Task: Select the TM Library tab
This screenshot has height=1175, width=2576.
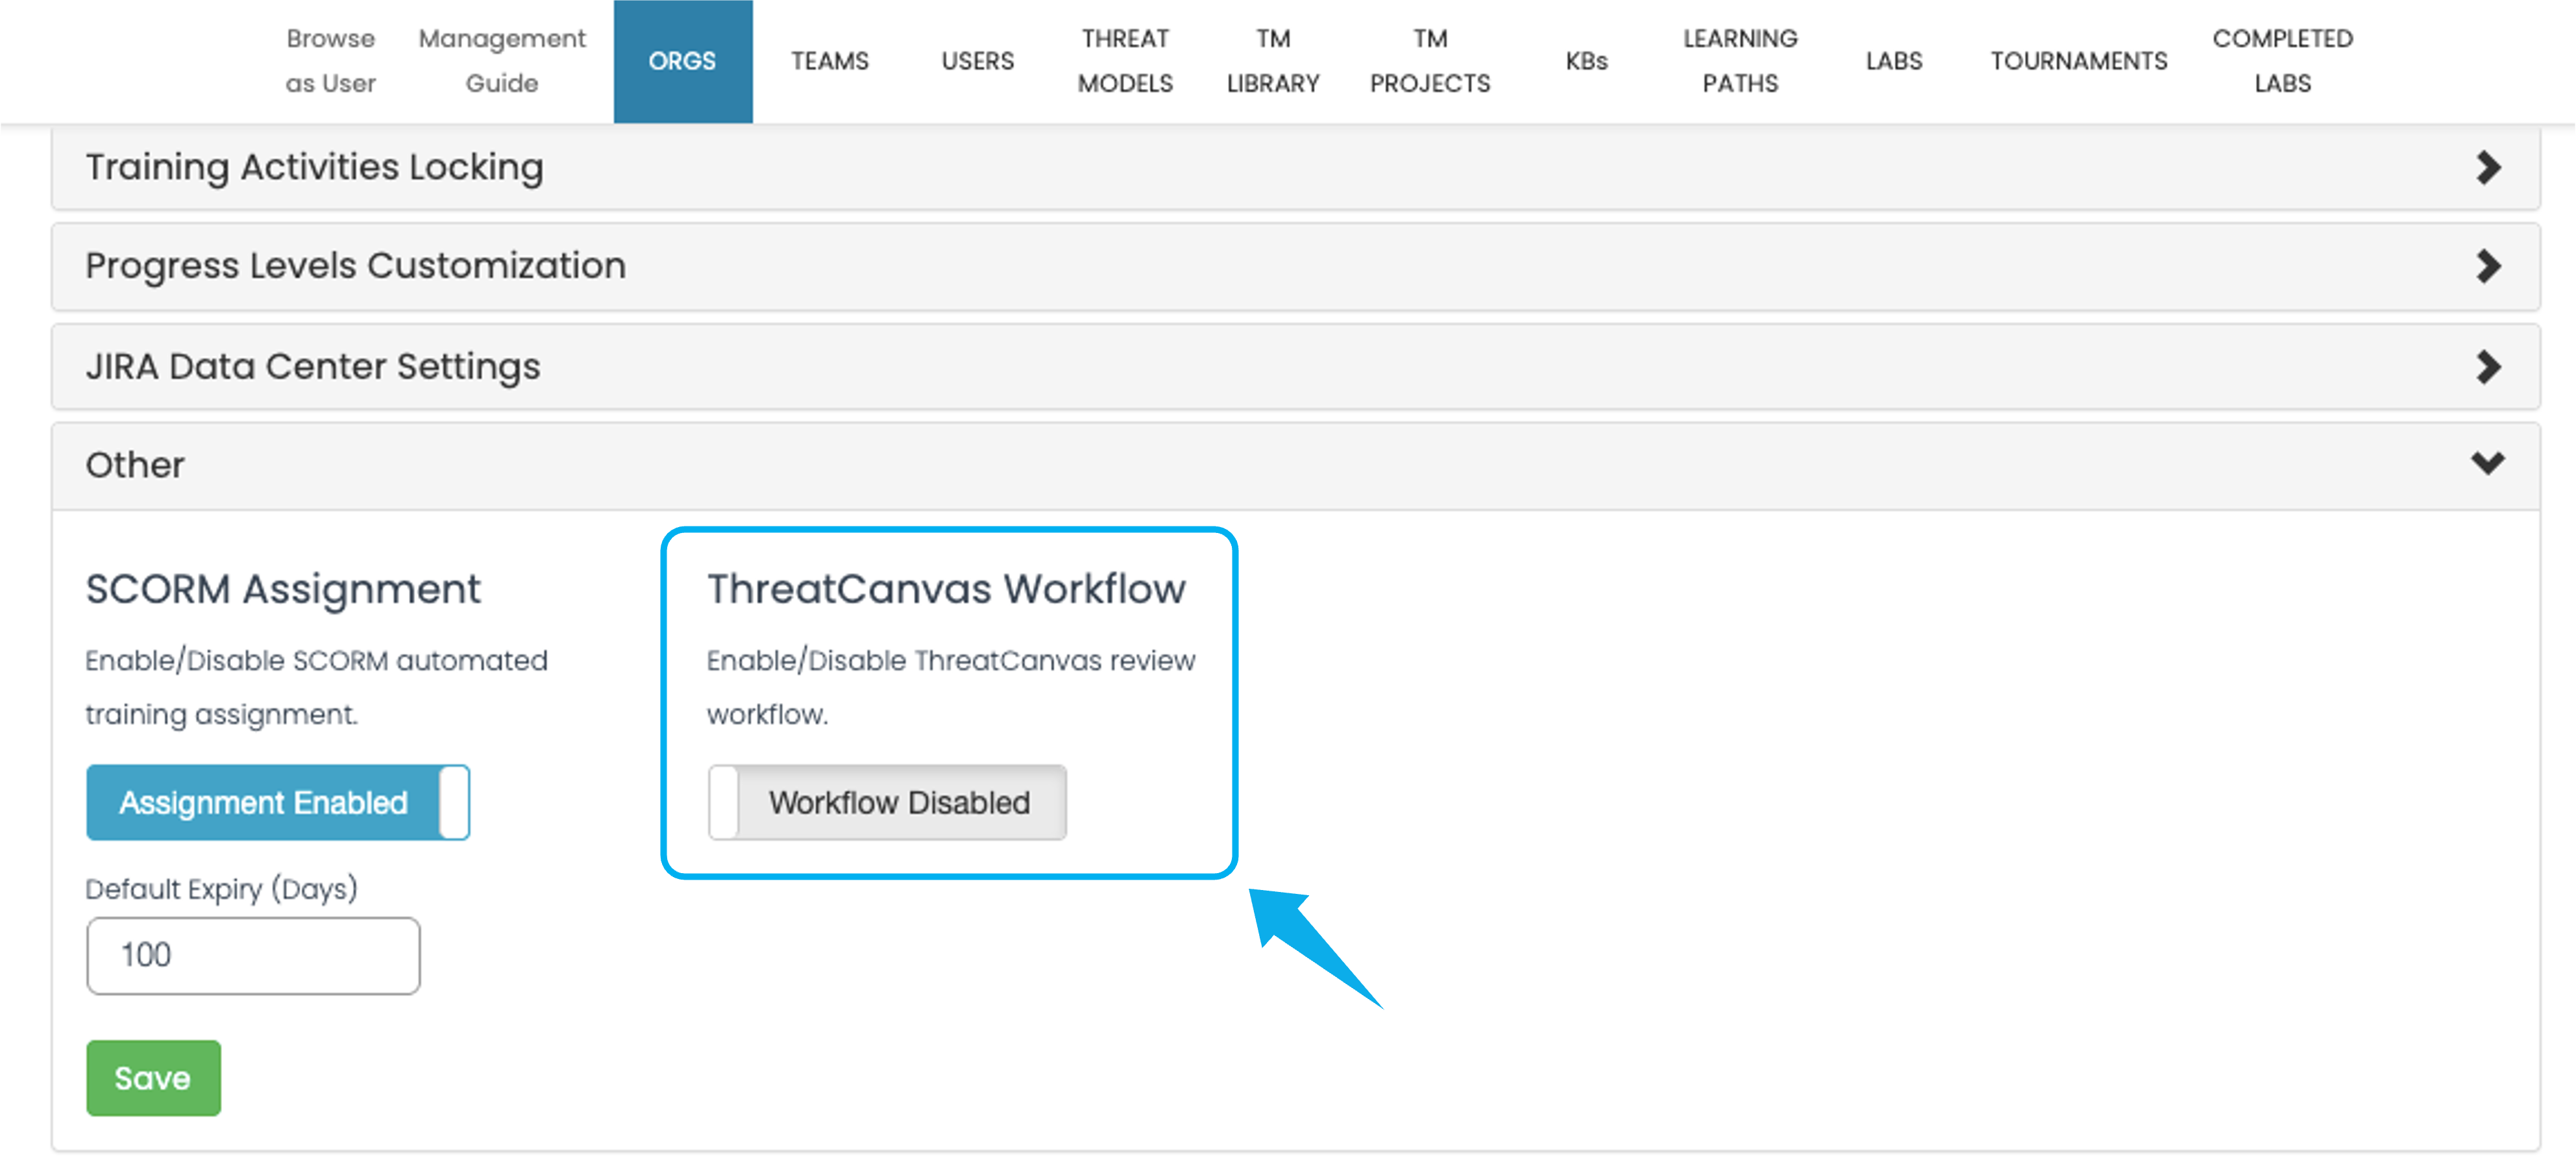Action: point(1273,61)
